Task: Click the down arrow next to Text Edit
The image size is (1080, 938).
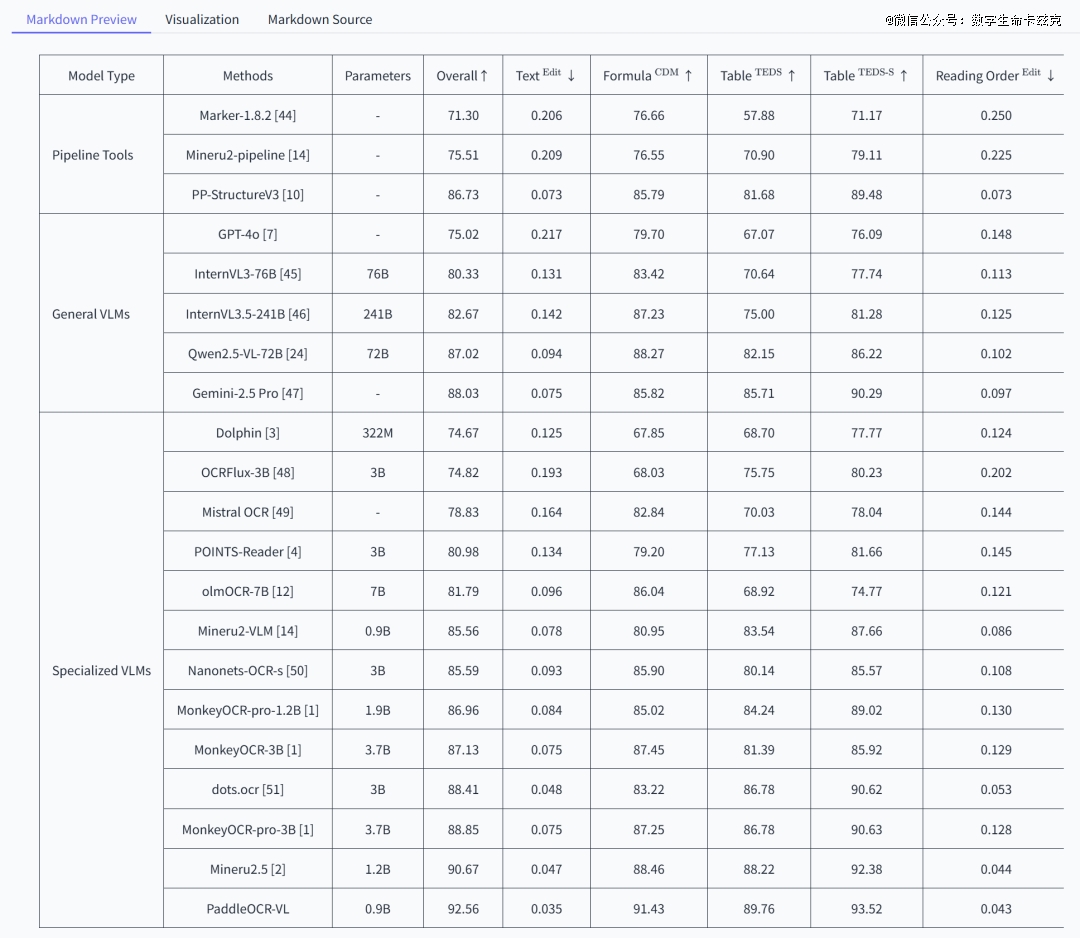Action: pyautogui.click(x=571, y=76)
